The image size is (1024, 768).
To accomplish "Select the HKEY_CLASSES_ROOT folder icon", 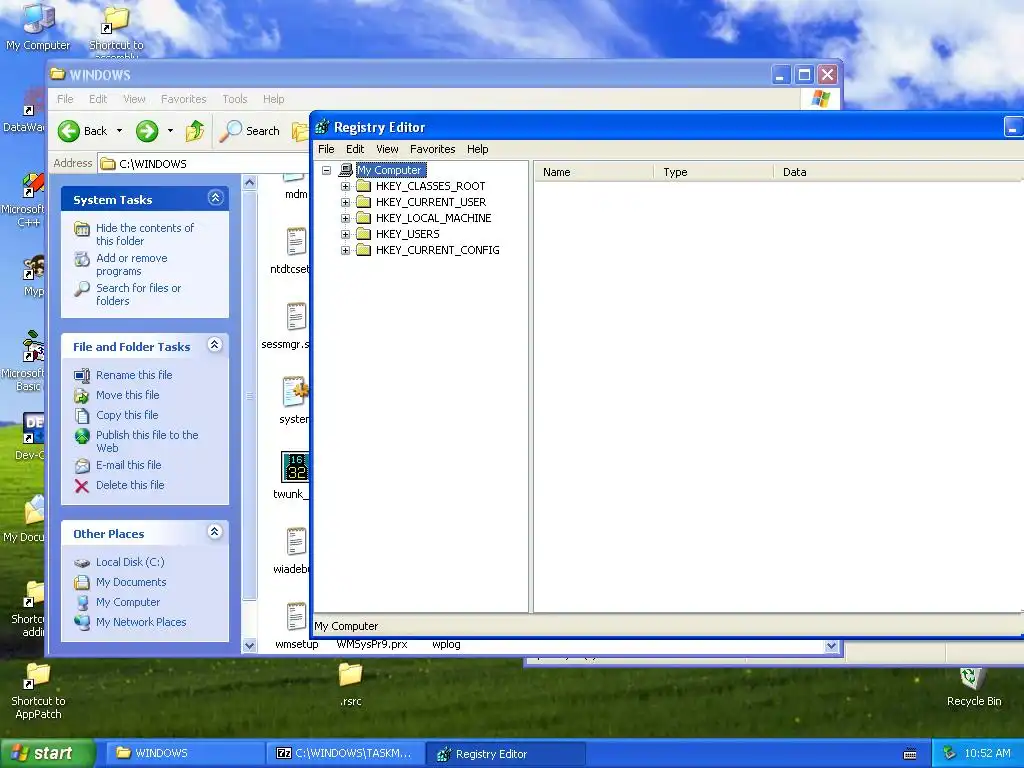I will coord(364,186).
